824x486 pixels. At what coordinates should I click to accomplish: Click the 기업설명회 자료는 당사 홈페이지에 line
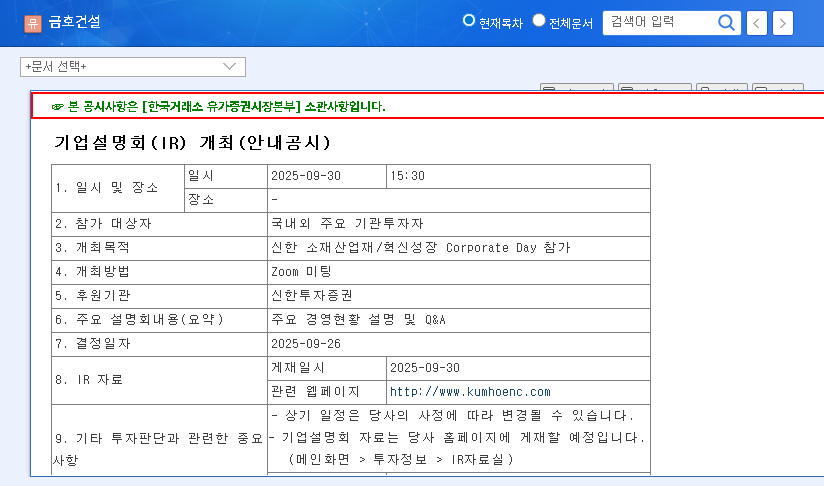coord(456,438)
